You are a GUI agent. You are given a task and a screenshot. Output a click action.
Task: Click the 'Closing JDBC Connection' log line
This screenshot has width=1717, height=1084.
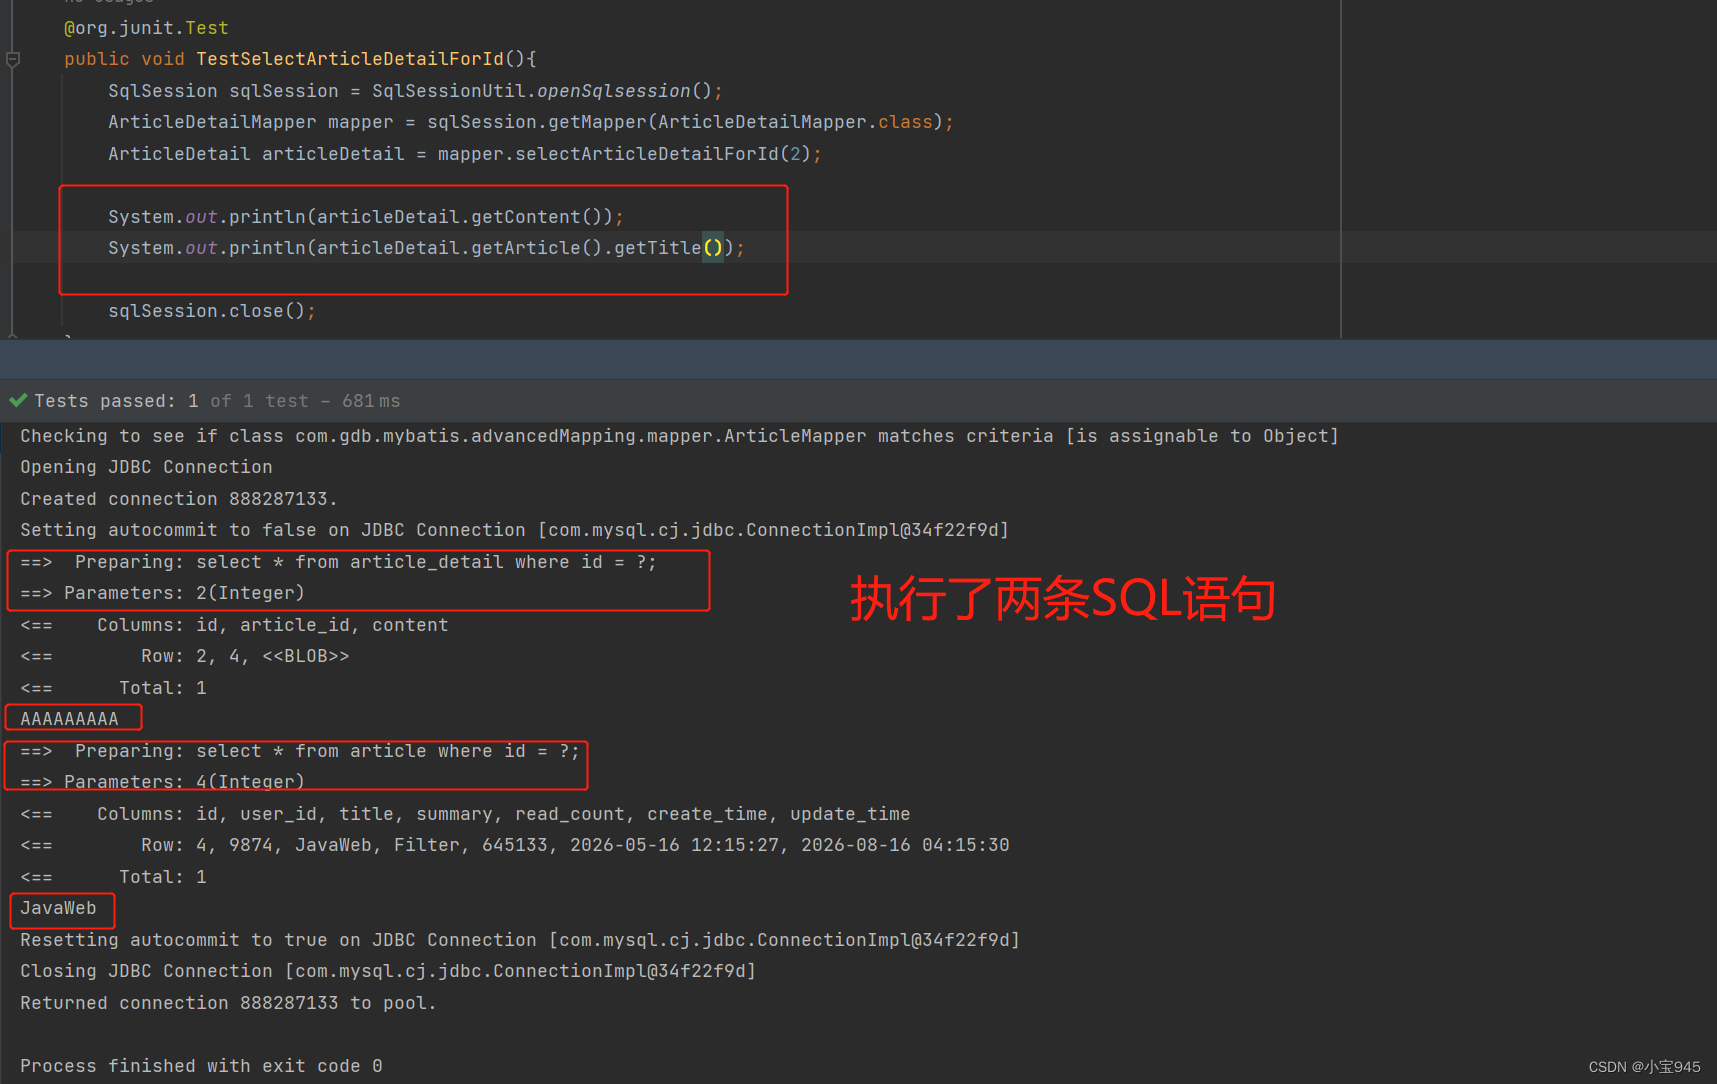point(388,971)
